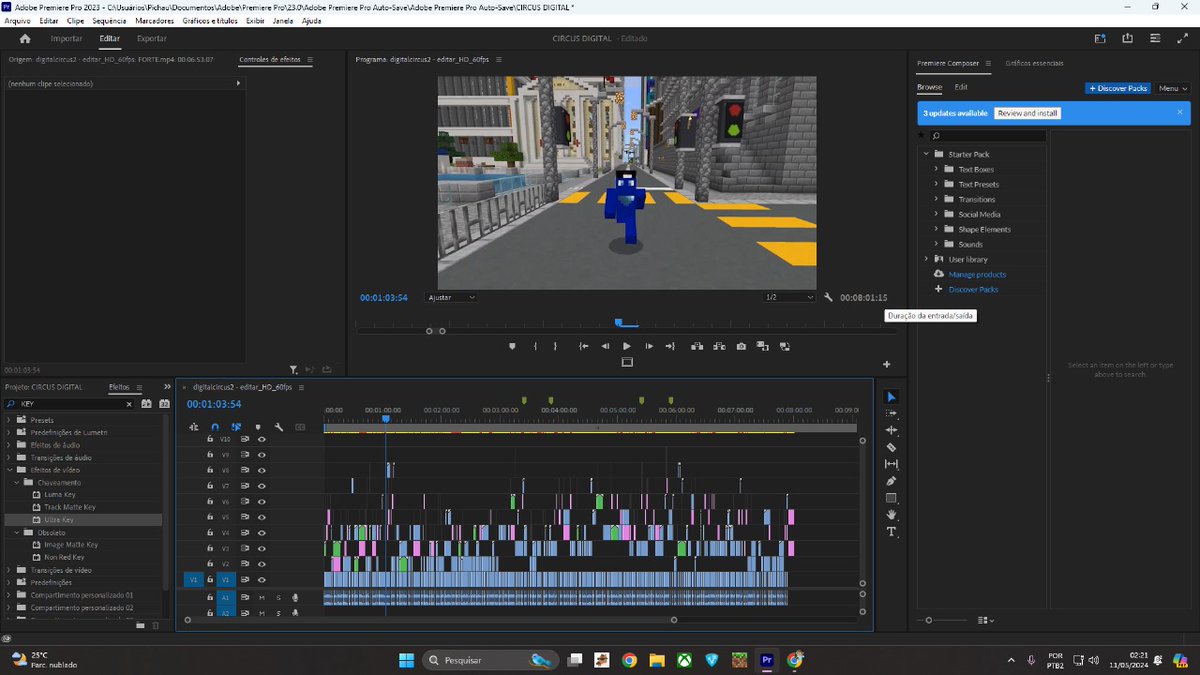Export frame with the camera icon
The width and height of the screenshot is (1200, 675).
(x=741, y=346)
